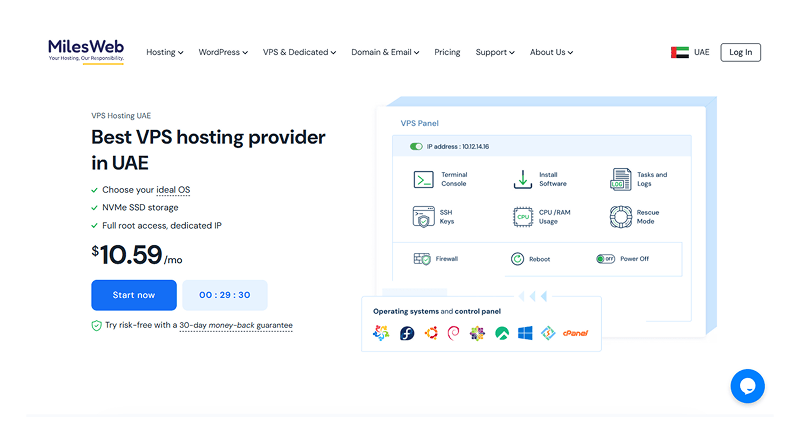Image resolution: width=800 pixels, height=445 pixels.
Task: Click the MilesWeb logo
Action: [86, 51]
